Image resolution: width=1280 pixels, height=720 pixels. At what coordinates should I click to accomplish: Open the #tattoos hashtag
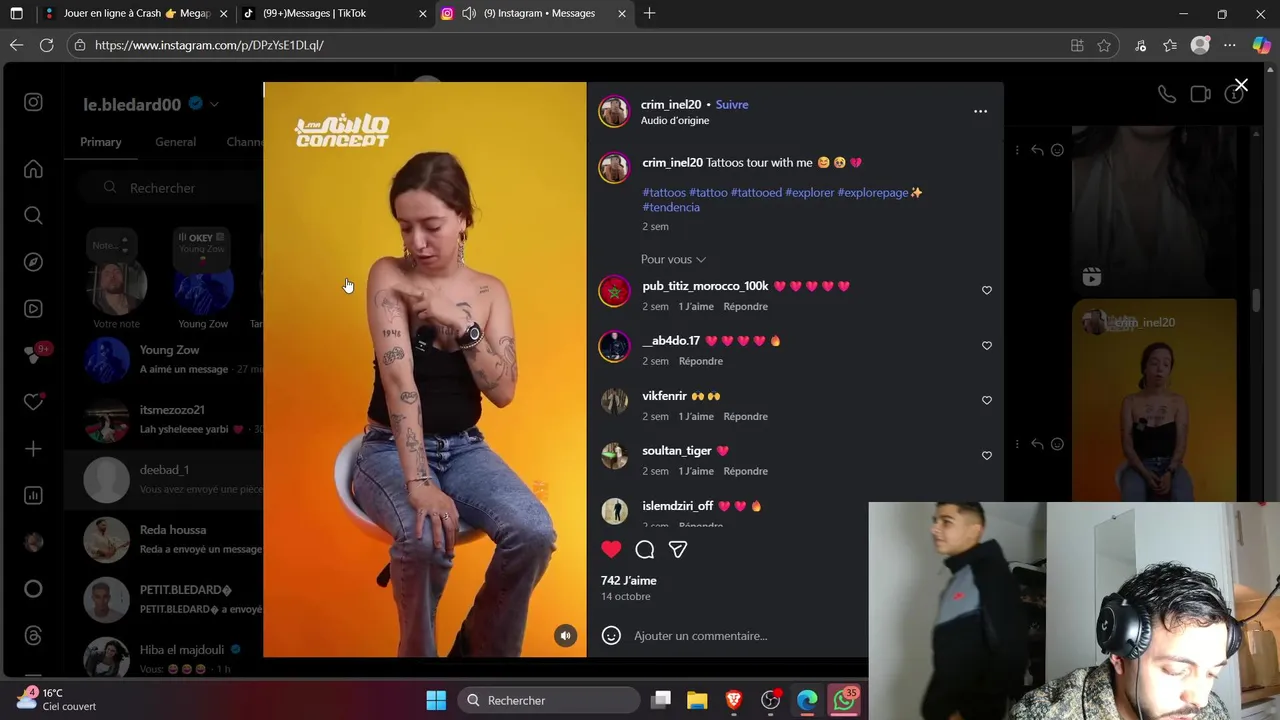point(664,192)
